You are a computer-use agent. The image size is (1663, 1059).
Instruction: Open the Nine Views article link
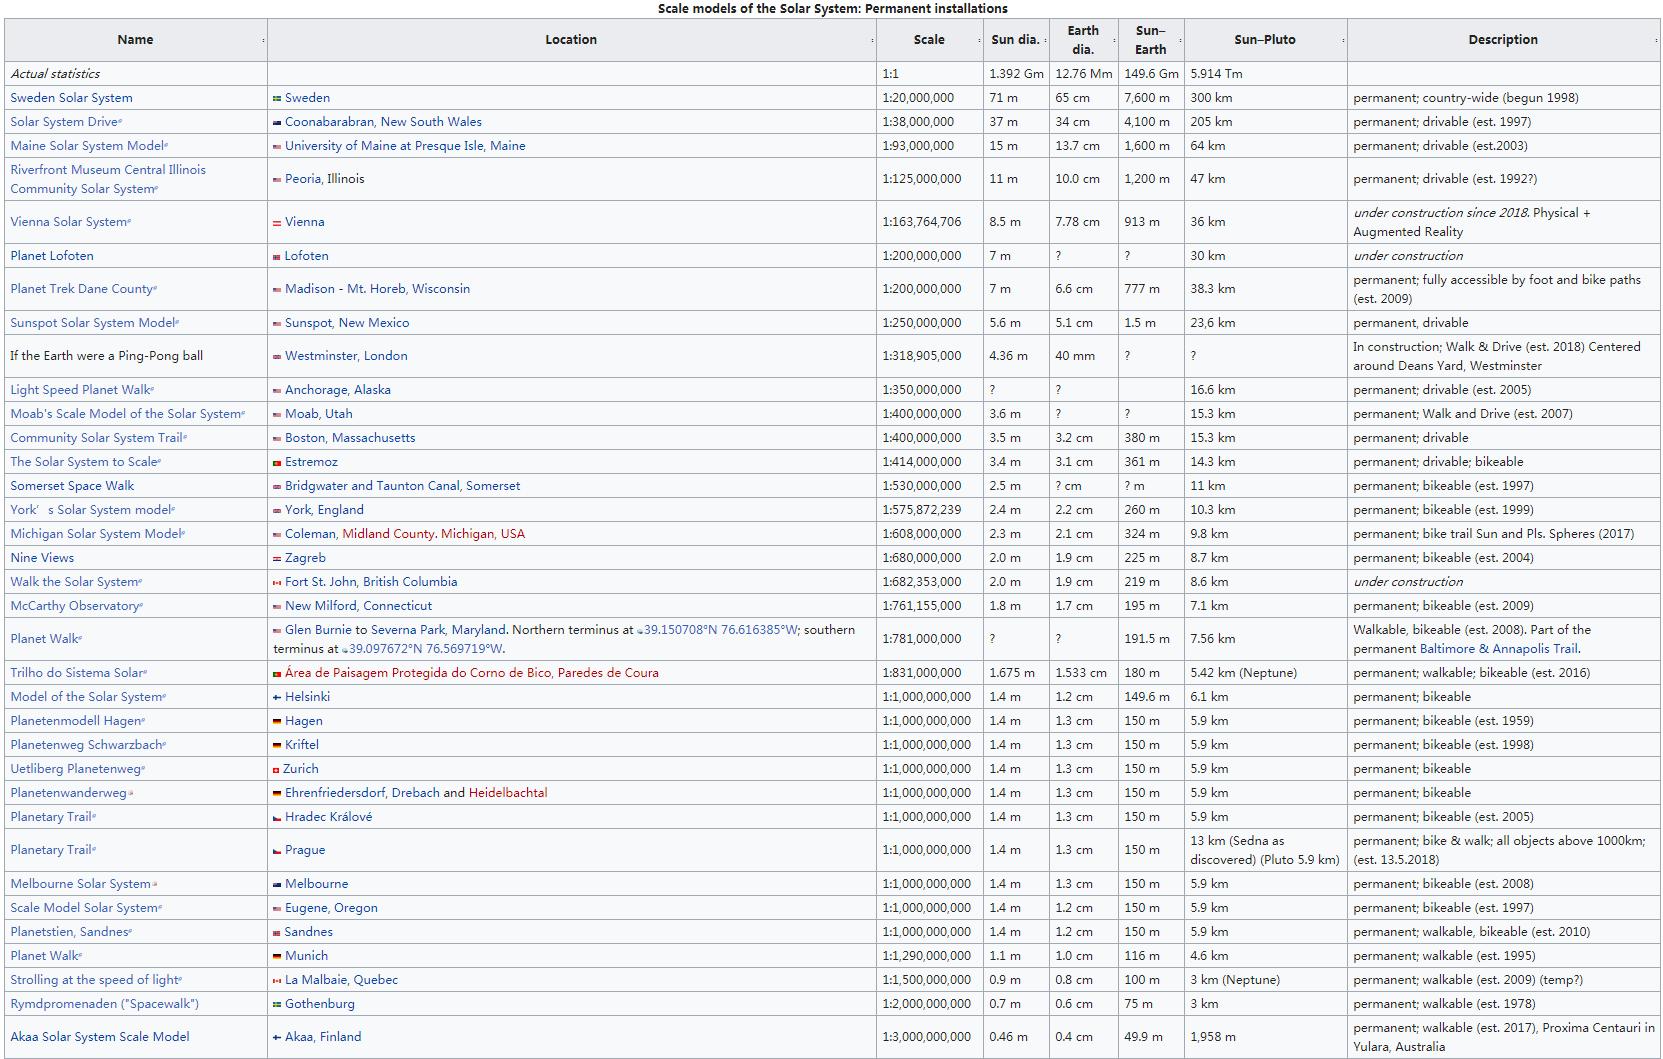point(42,558)
